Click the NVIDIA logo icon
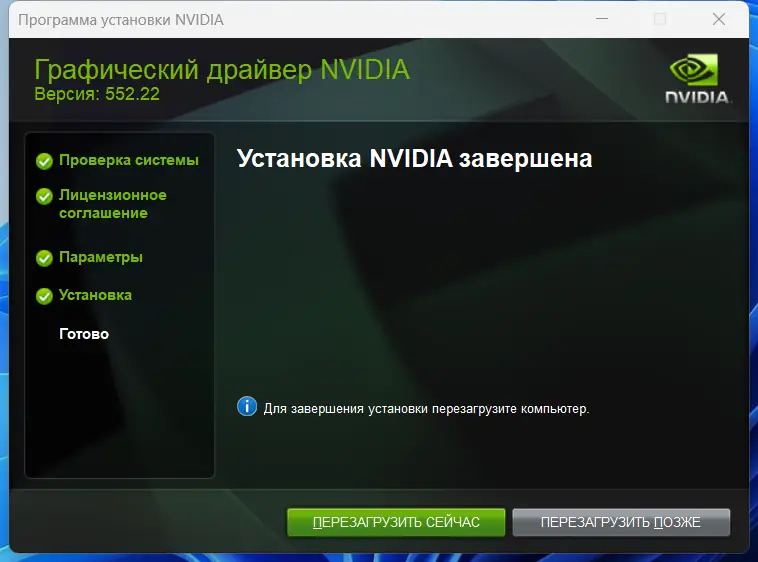 697,78
